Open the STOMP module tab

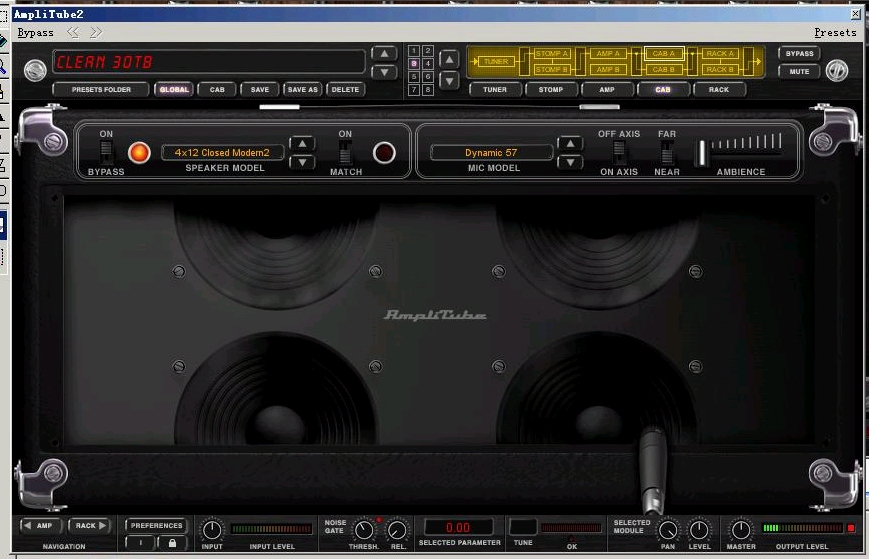[x=551, y=90]
